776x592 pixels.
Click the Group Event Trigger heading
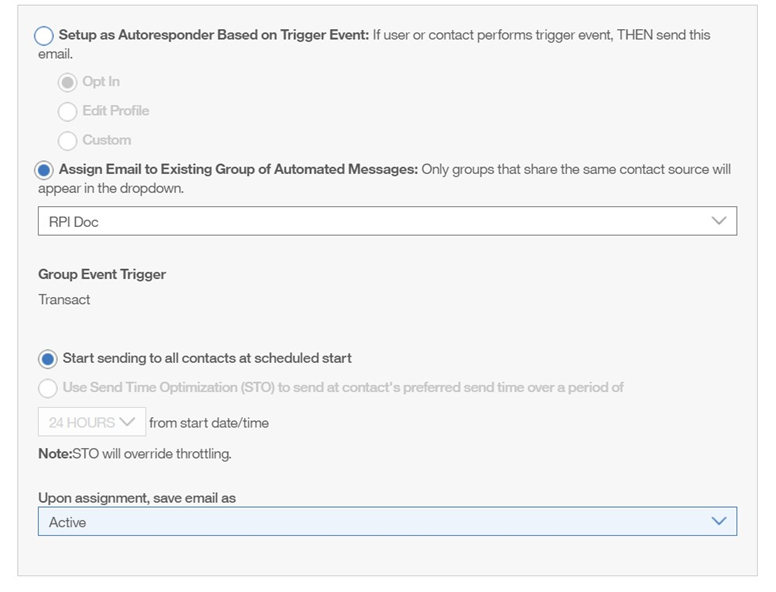[102, 274]
